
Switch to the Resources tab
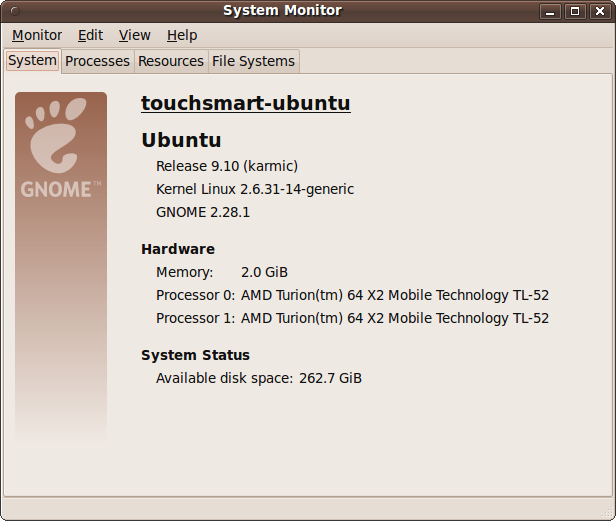click(171, 61)
